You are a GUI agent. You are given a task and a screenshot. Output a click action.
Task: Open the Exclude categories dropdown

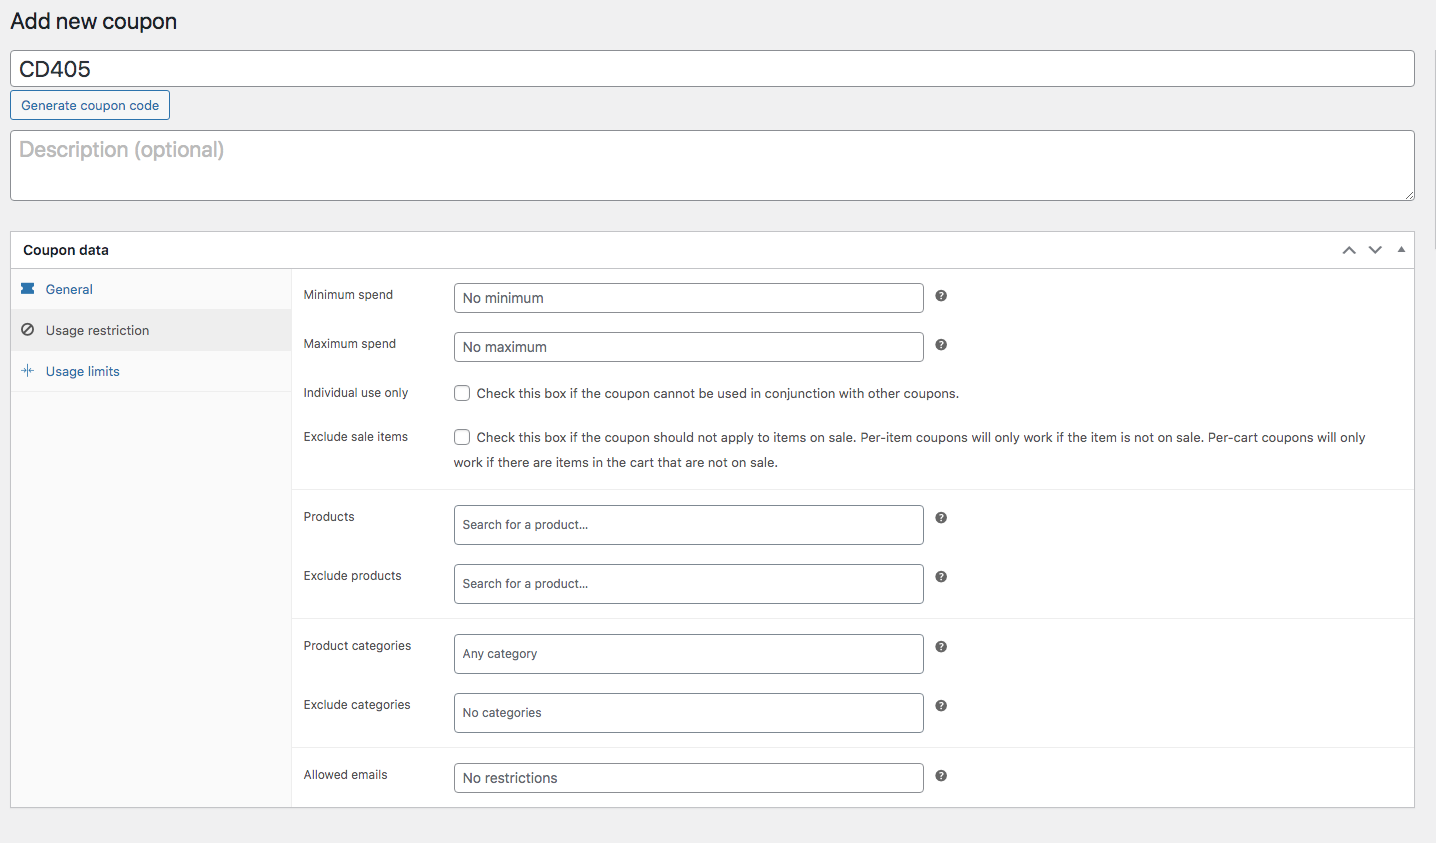click(689, 713)
